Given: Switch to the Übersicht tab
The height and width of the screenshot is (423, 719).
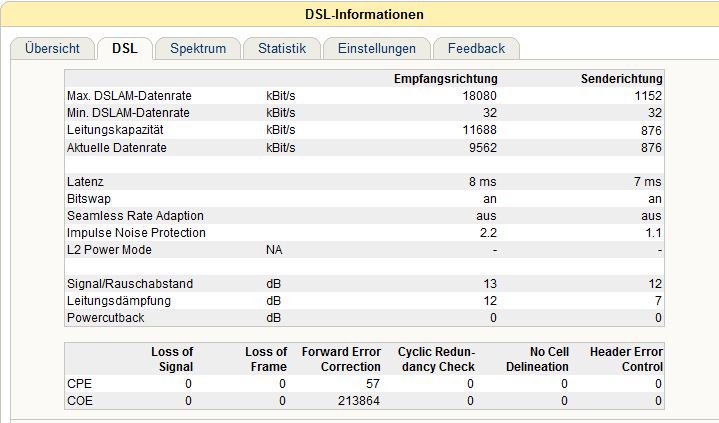Looking at the screenshot, I should [x=52, y=48].
